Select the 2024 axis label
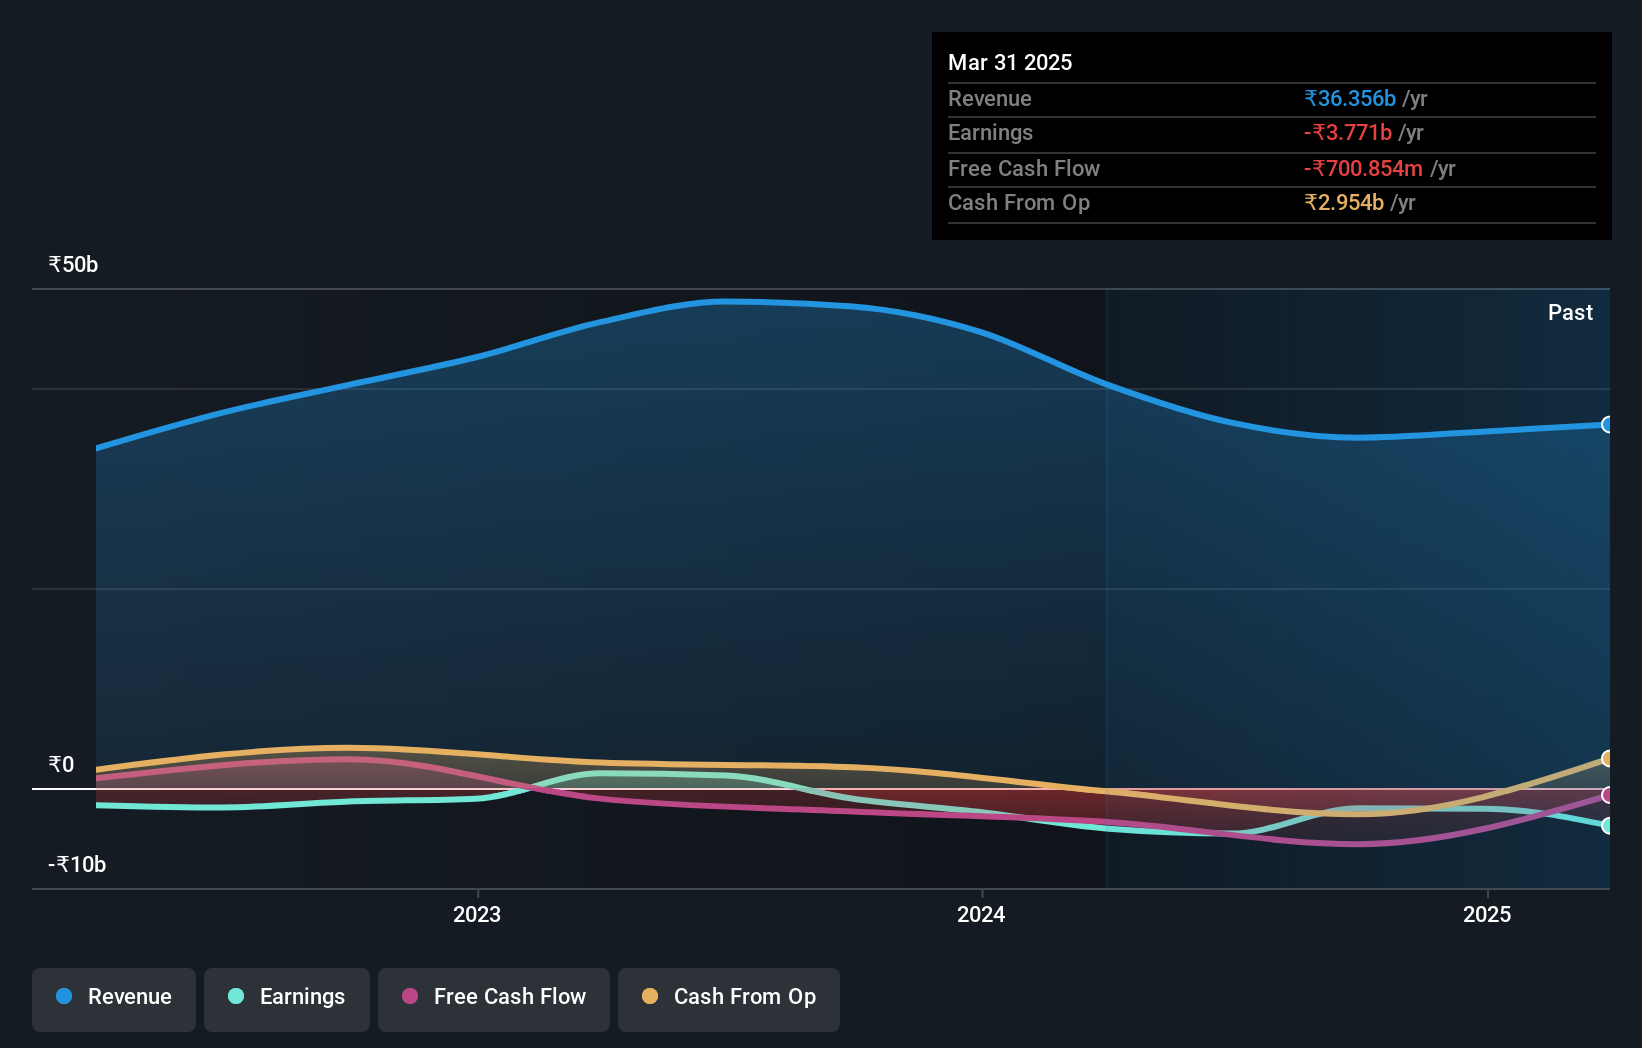This screenshot has height=1048, width=1642. 981,913
